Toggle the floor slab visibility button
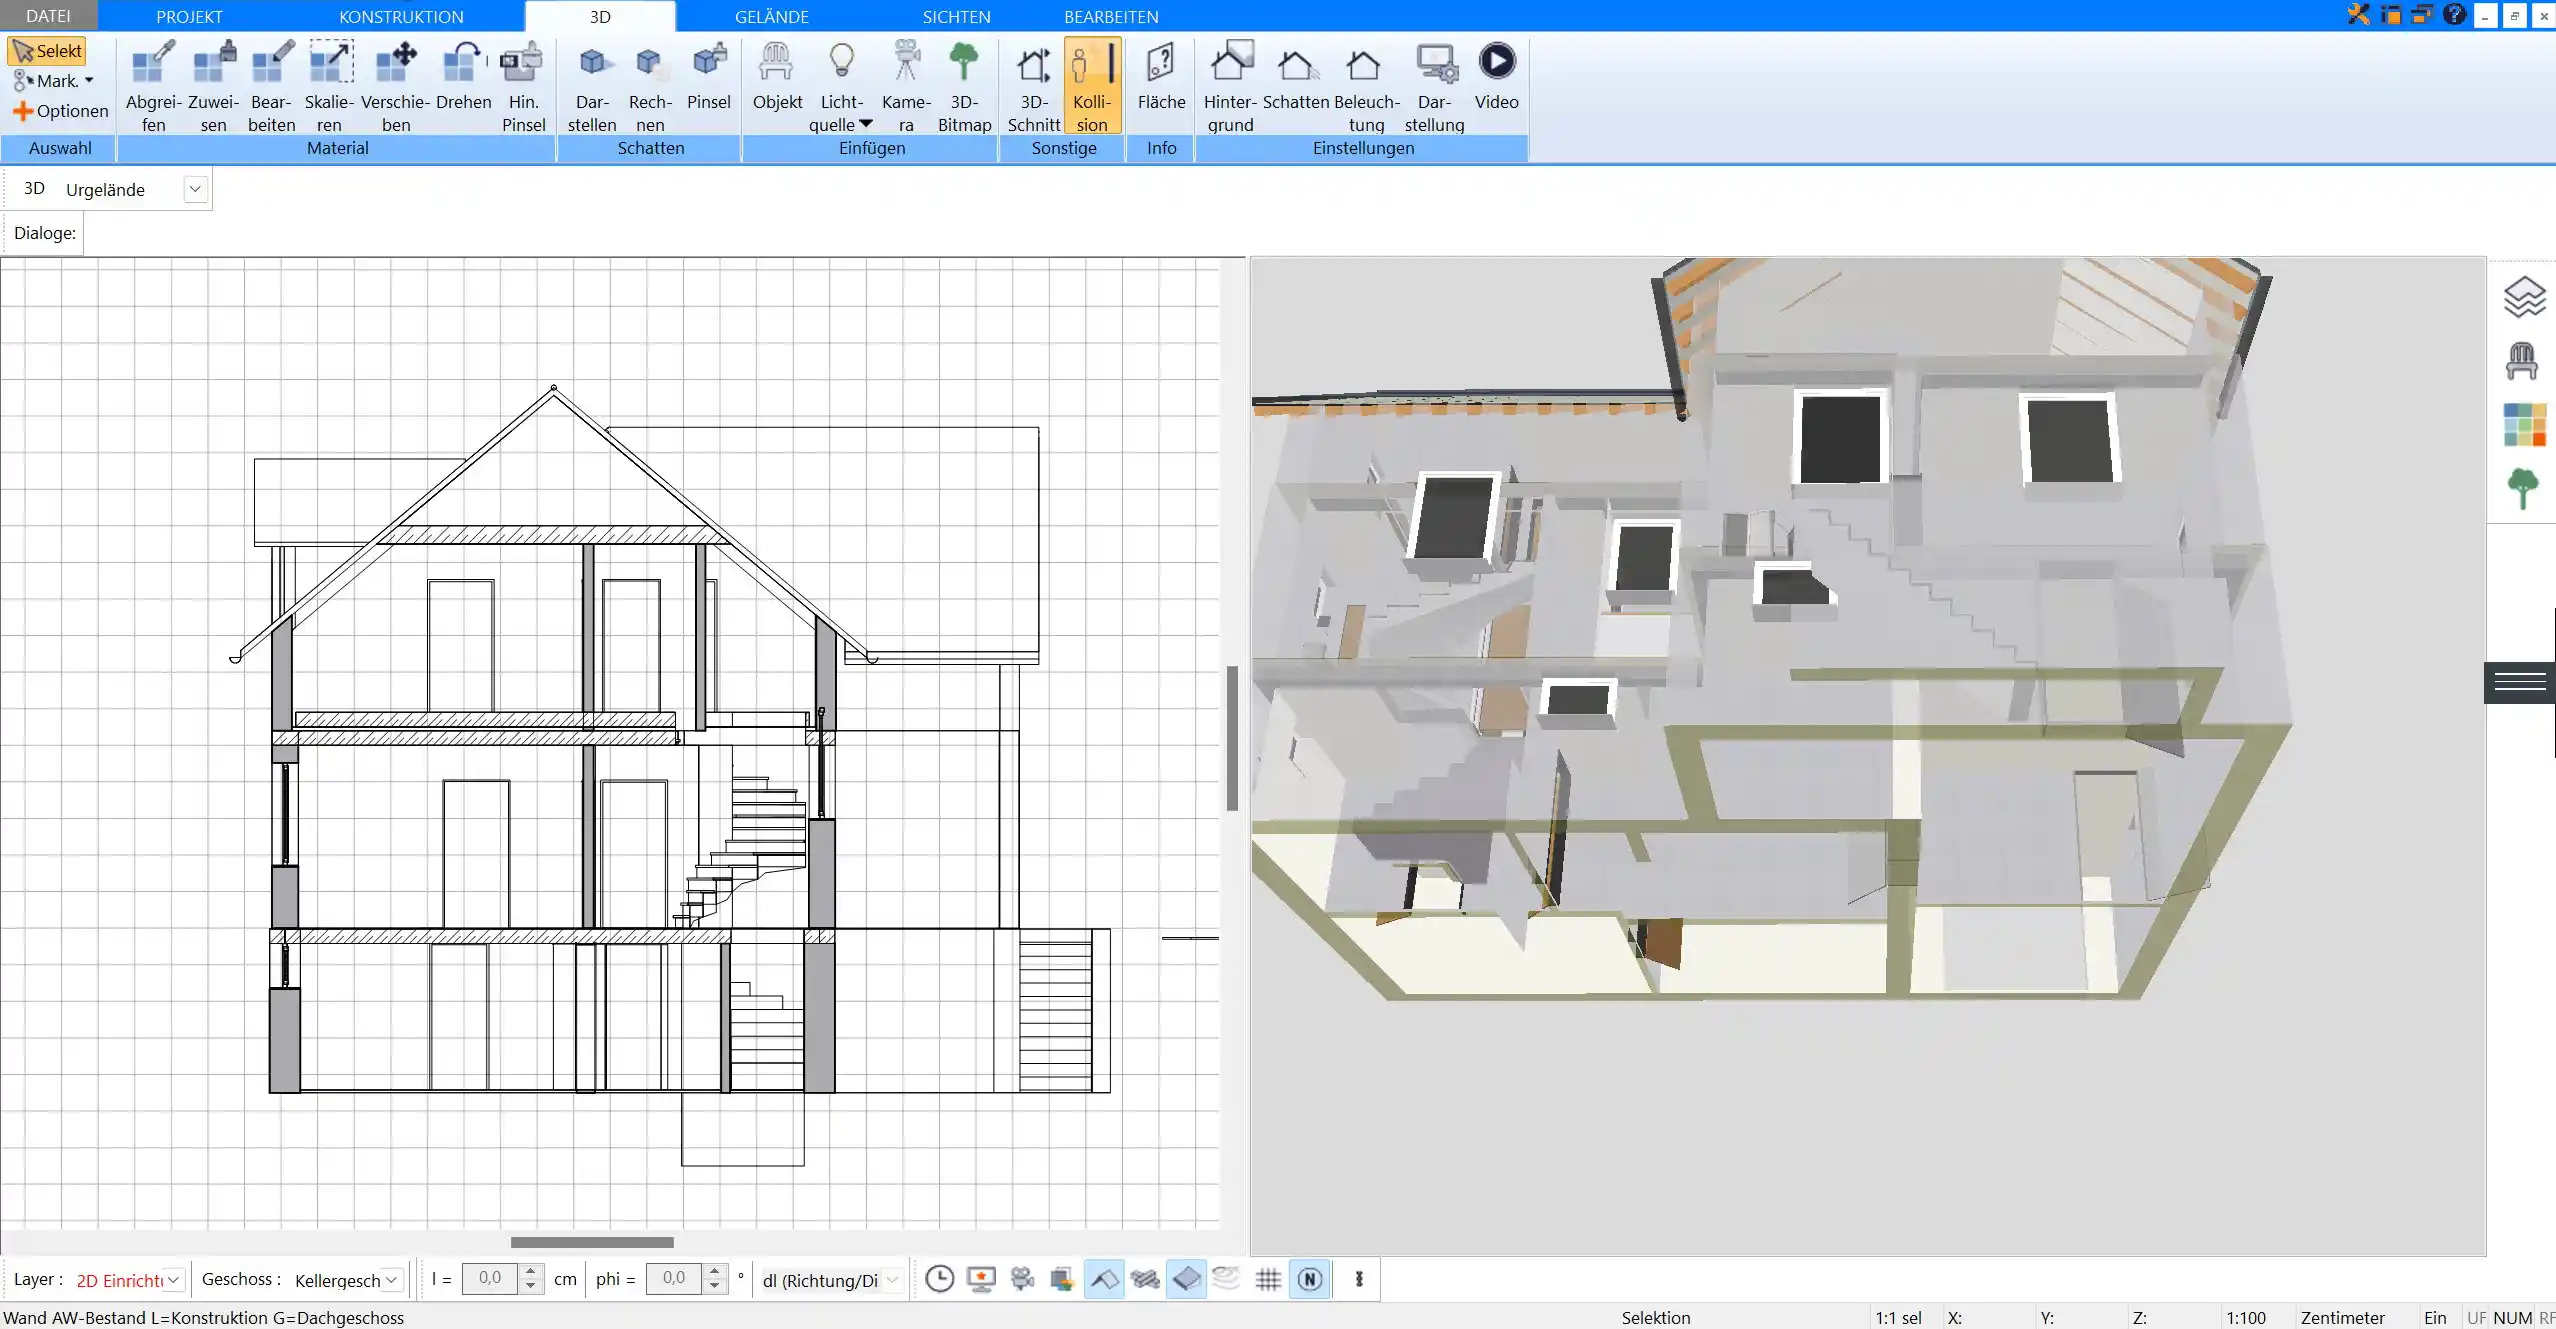The image size is (2556, 1329). coord(1186,1279)
